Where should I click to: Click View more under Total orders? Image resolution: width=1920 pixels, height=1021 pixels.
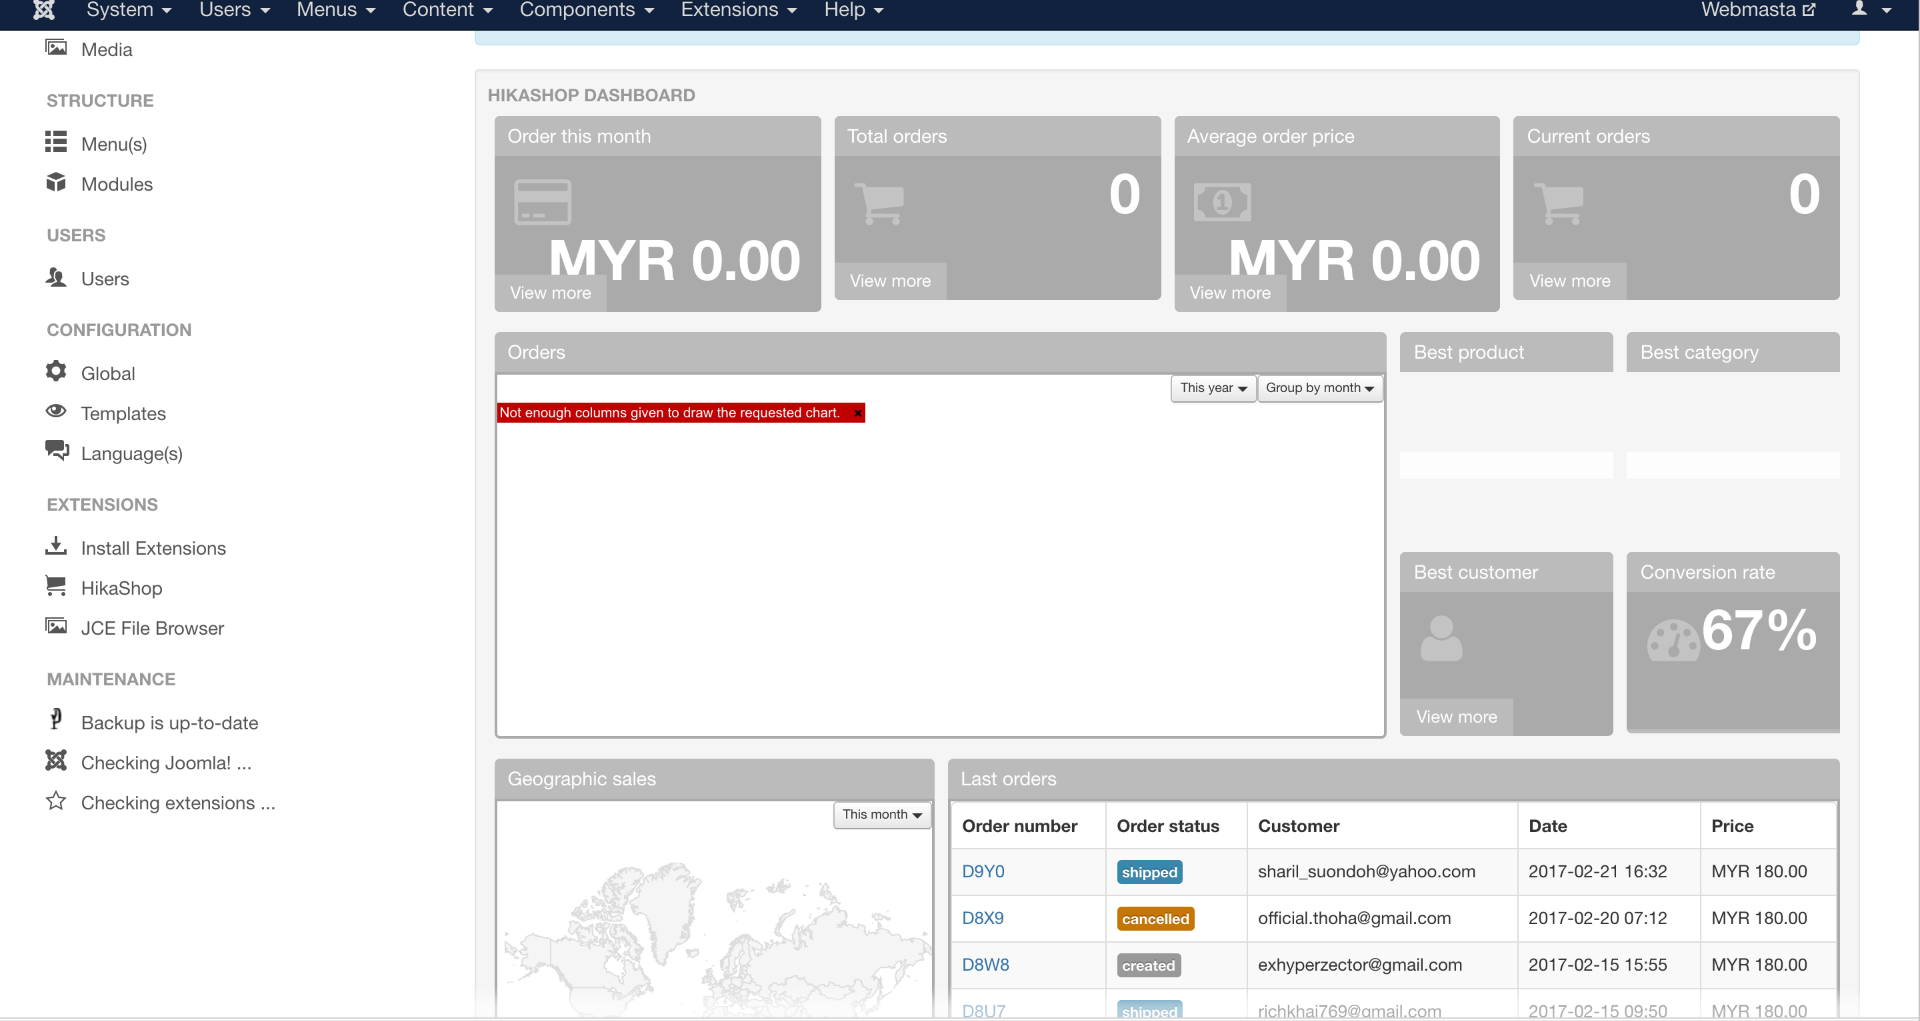click(x=889, y=281)
